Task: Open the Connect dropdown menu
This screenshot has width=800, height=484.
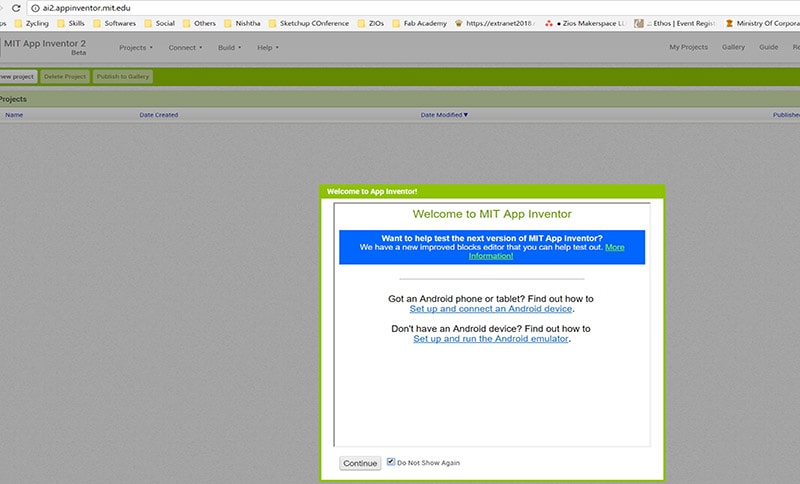Action: click(185, 47)
